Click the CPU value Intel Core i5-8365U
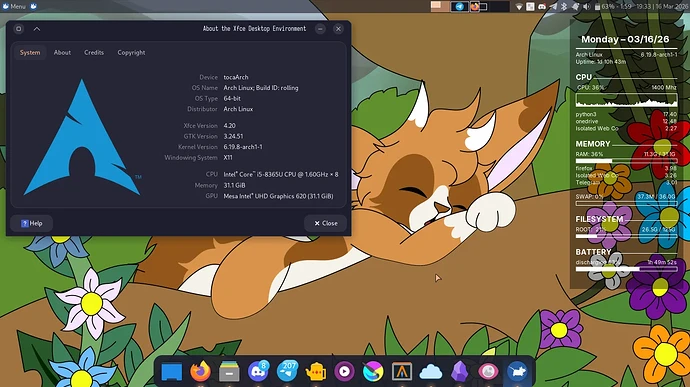 pos(281,174)
